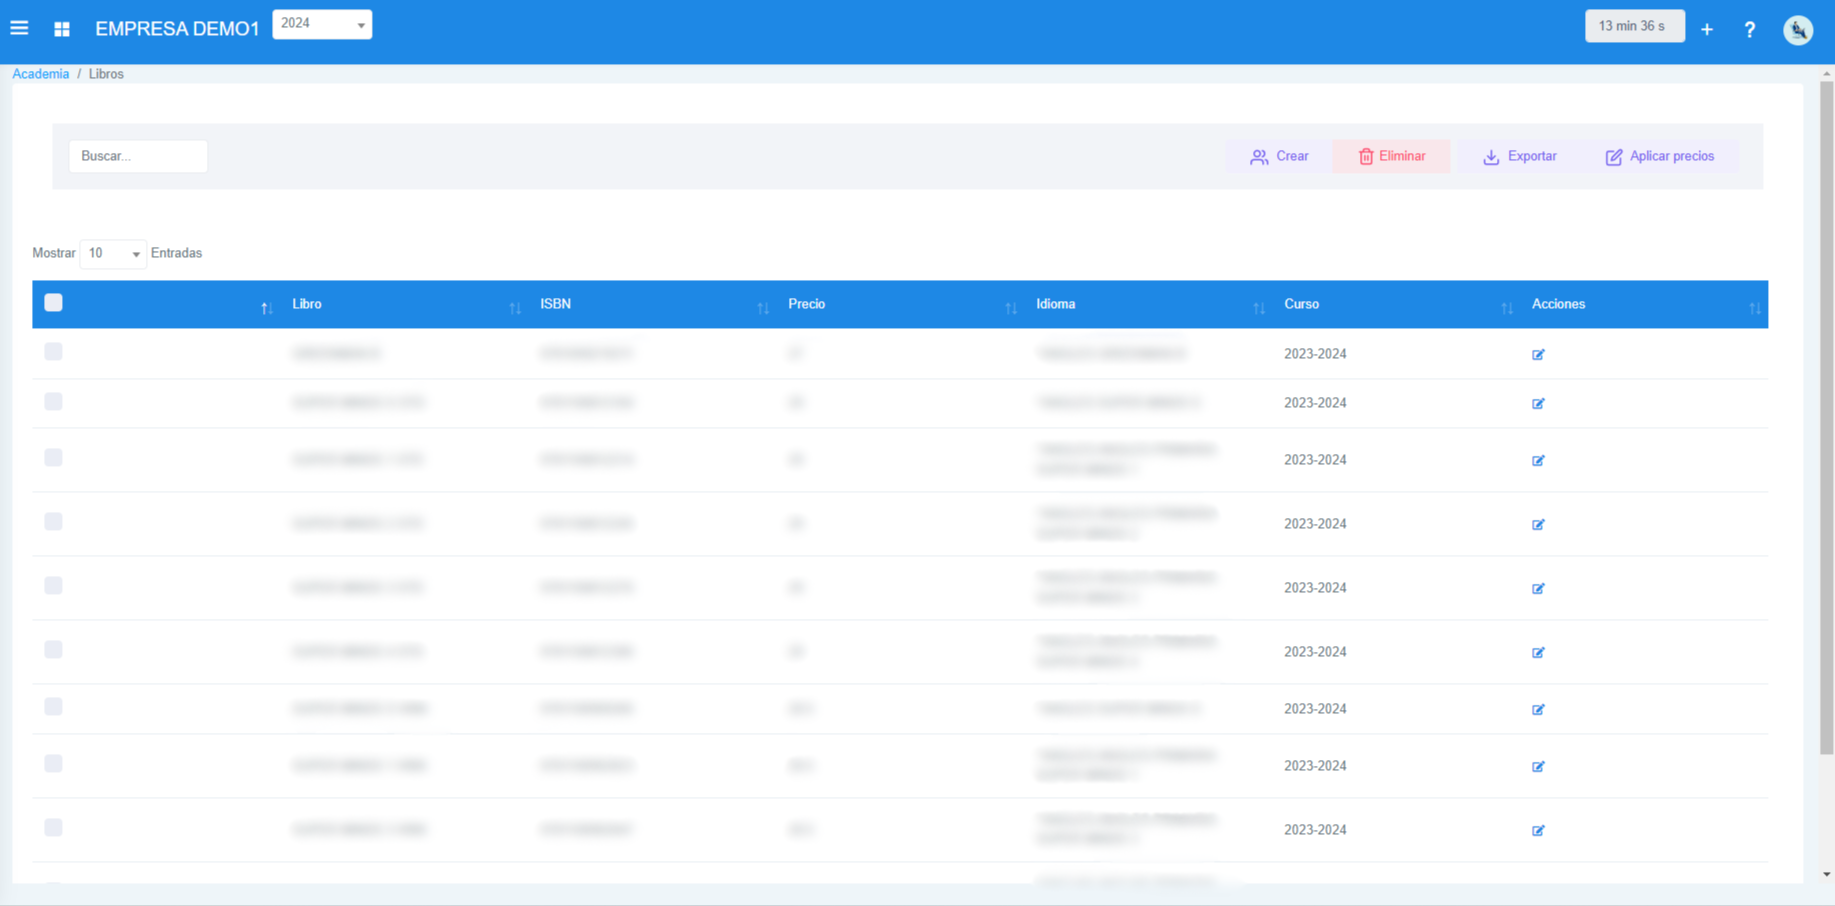Image resolution: width=1835 pixels, height=906 pixels.
Task: Check the second row checkbox
Action: click(54, 402)
